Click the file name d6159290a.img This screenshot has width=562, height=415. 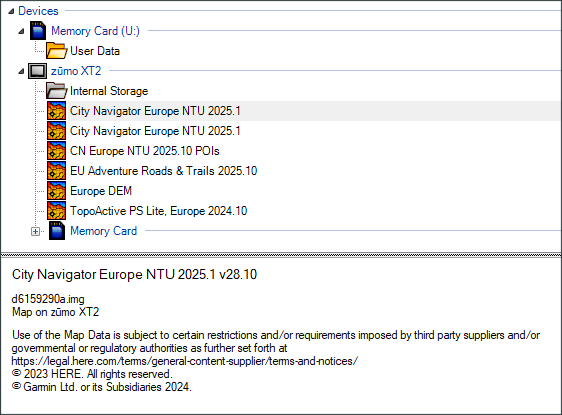tap(48, 299)
